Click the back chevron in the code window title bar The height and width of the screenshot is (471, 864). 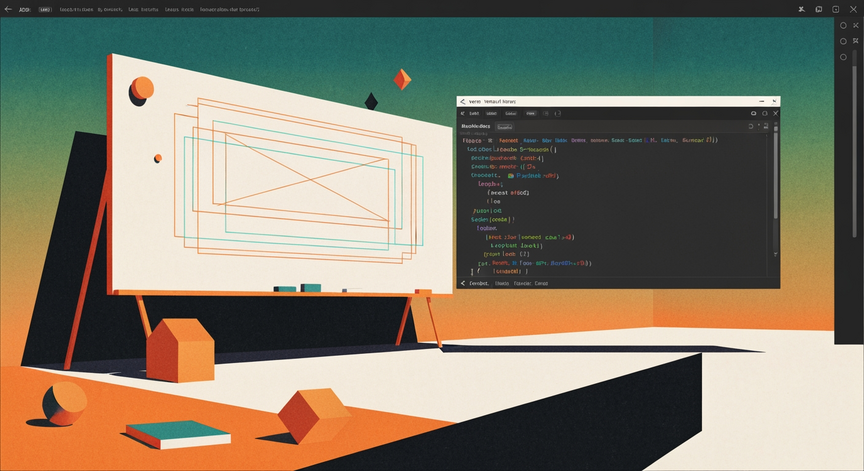(462, 102)
